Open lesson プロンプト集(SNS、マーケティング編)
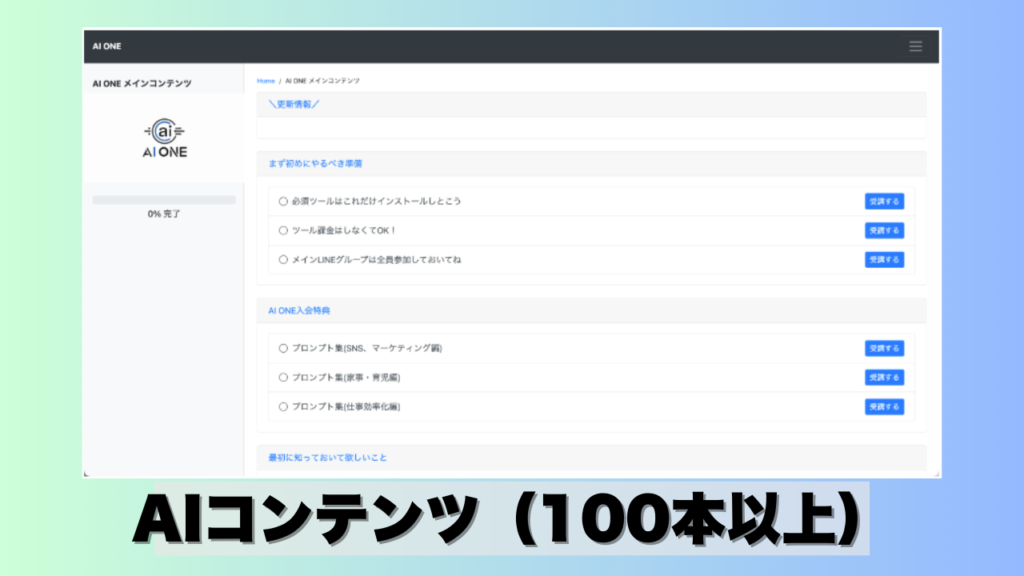1024x576 pixels. (367, 348)
